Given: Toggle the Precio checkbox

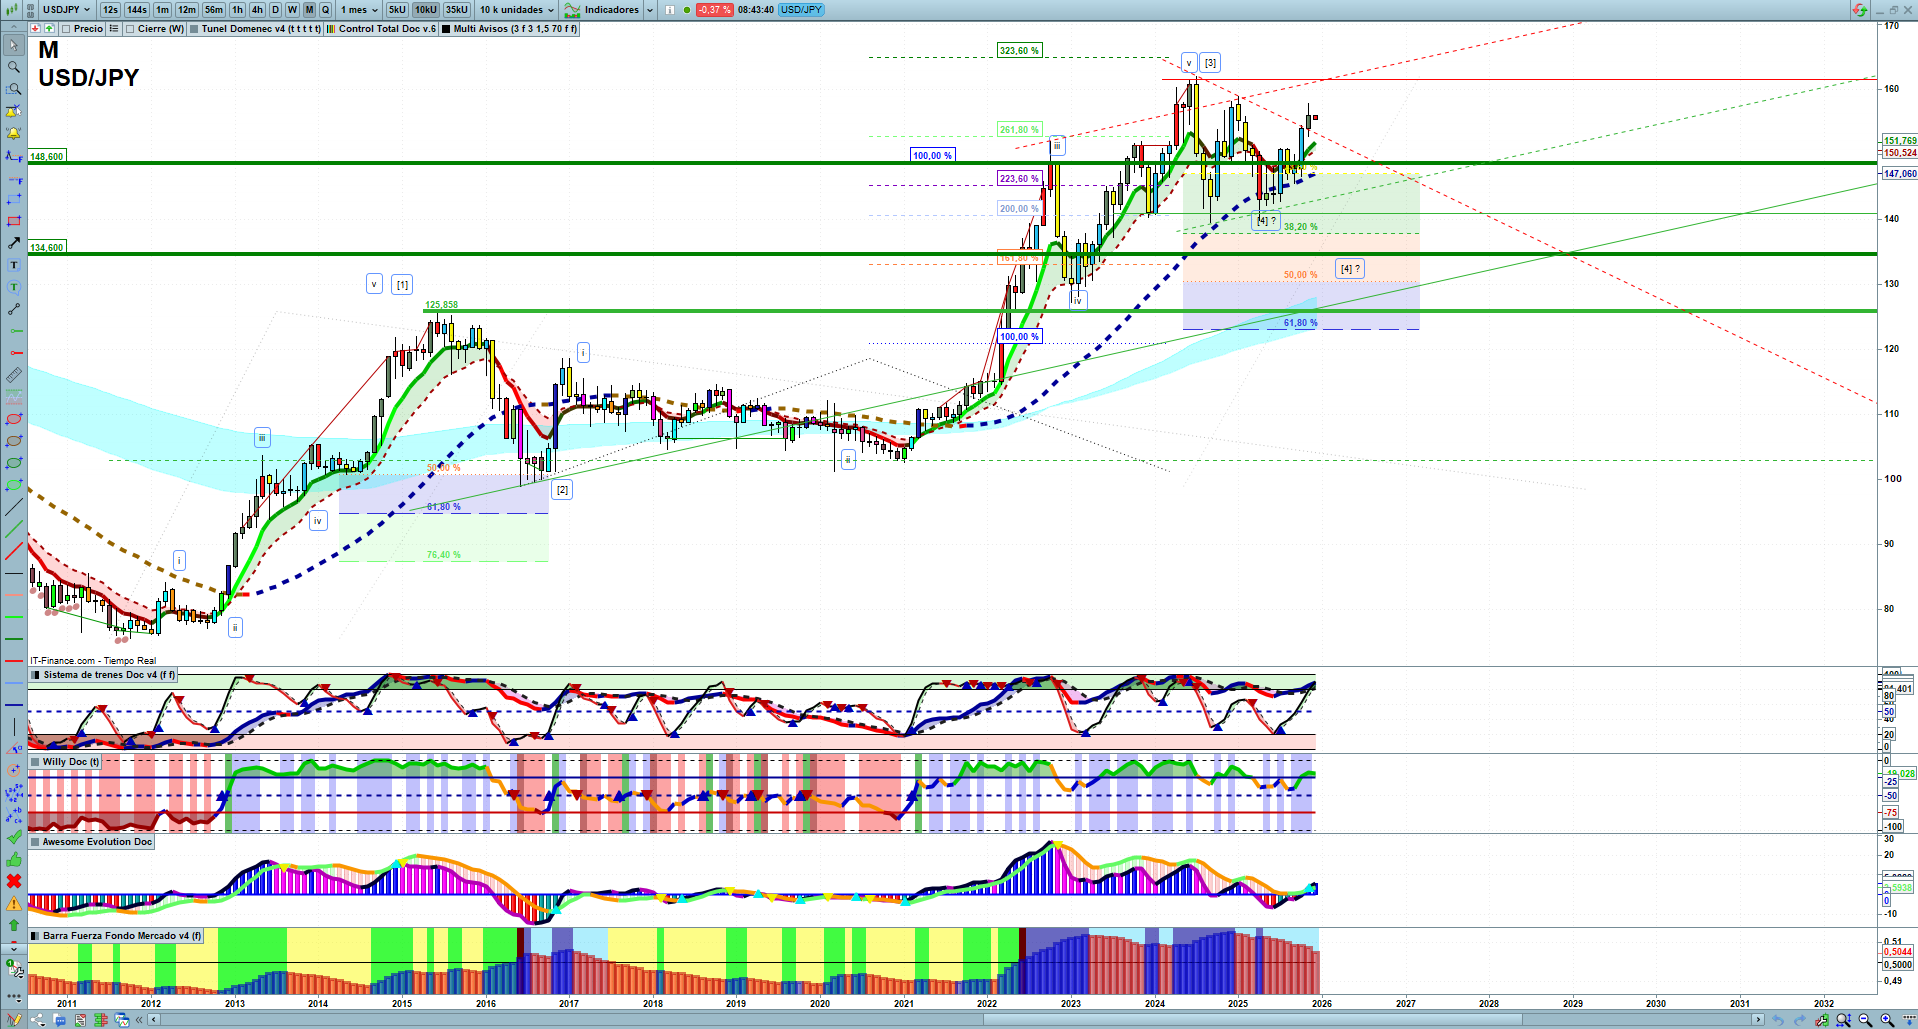Looking at the screenshot, I should click(67, 29).
